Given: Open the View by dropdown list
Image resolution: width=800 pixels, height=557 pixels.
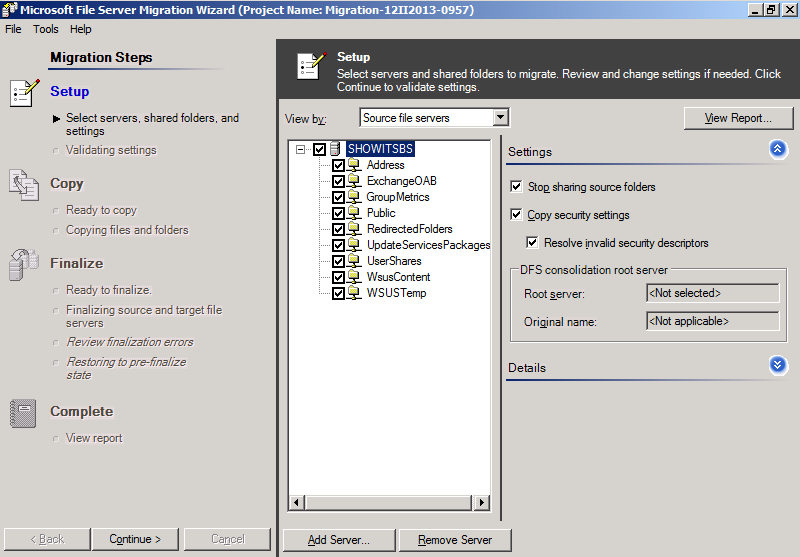Looking at the screenshot, I should [x=501, y=118].
